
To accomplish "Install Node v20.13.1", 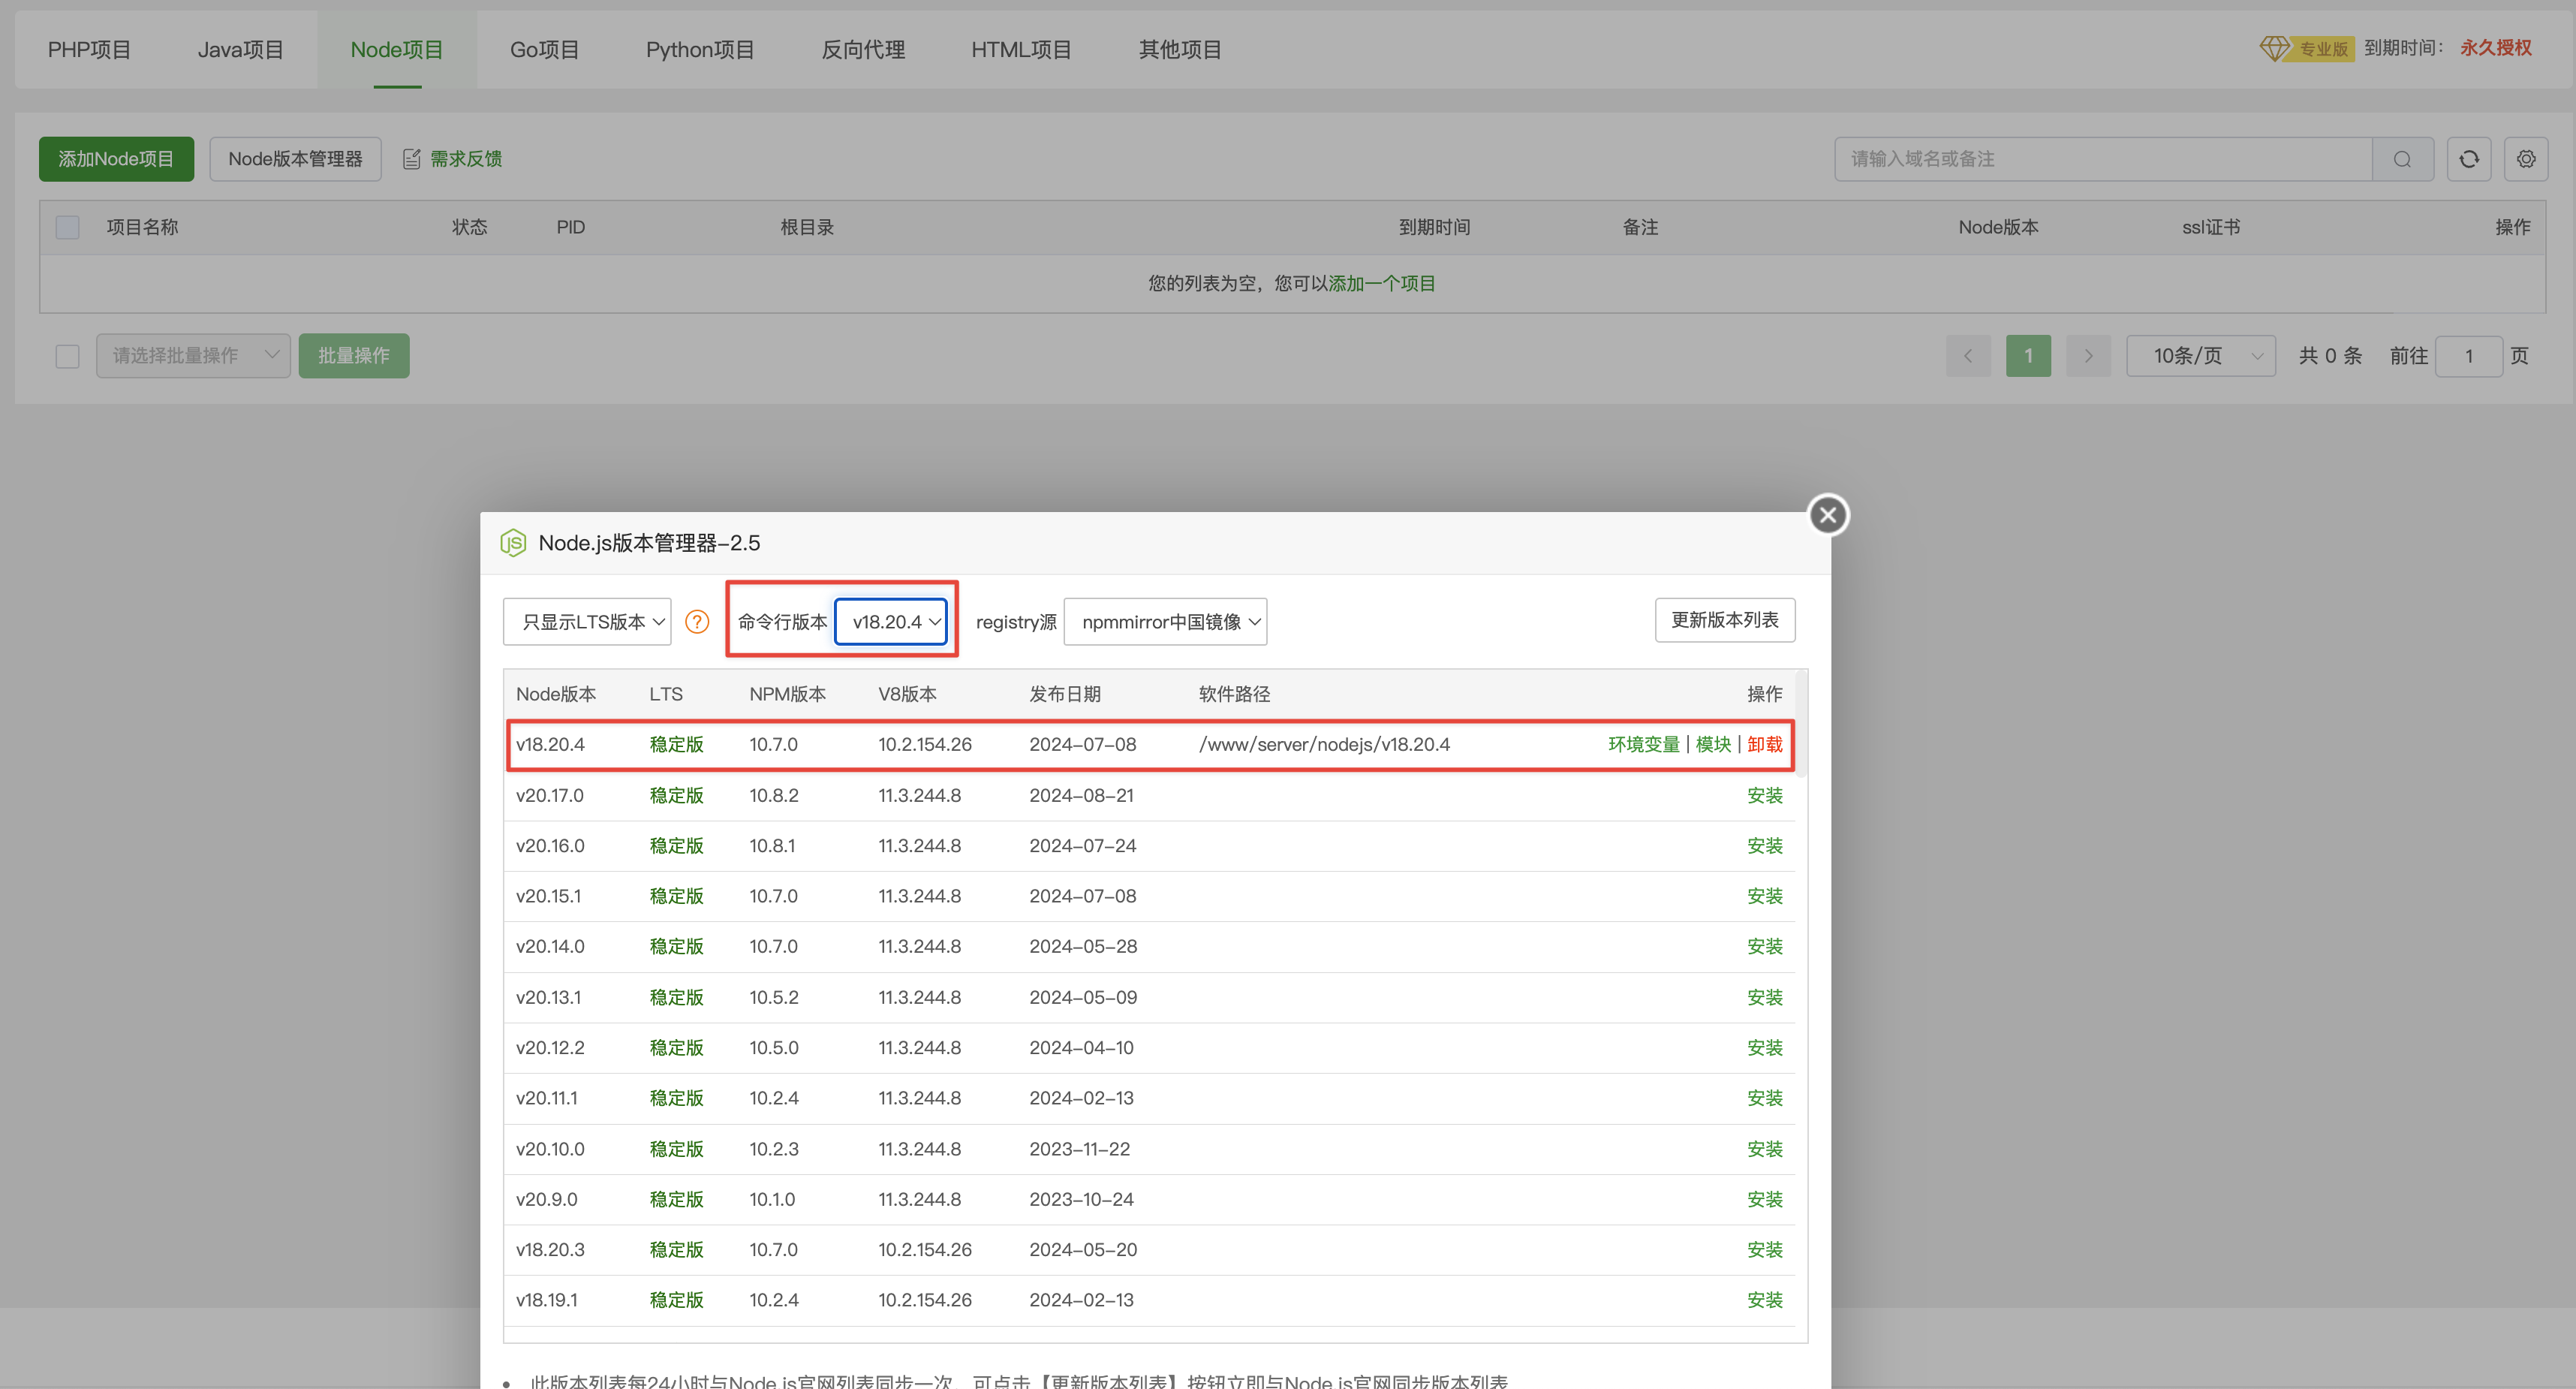I will (1765, 997).
